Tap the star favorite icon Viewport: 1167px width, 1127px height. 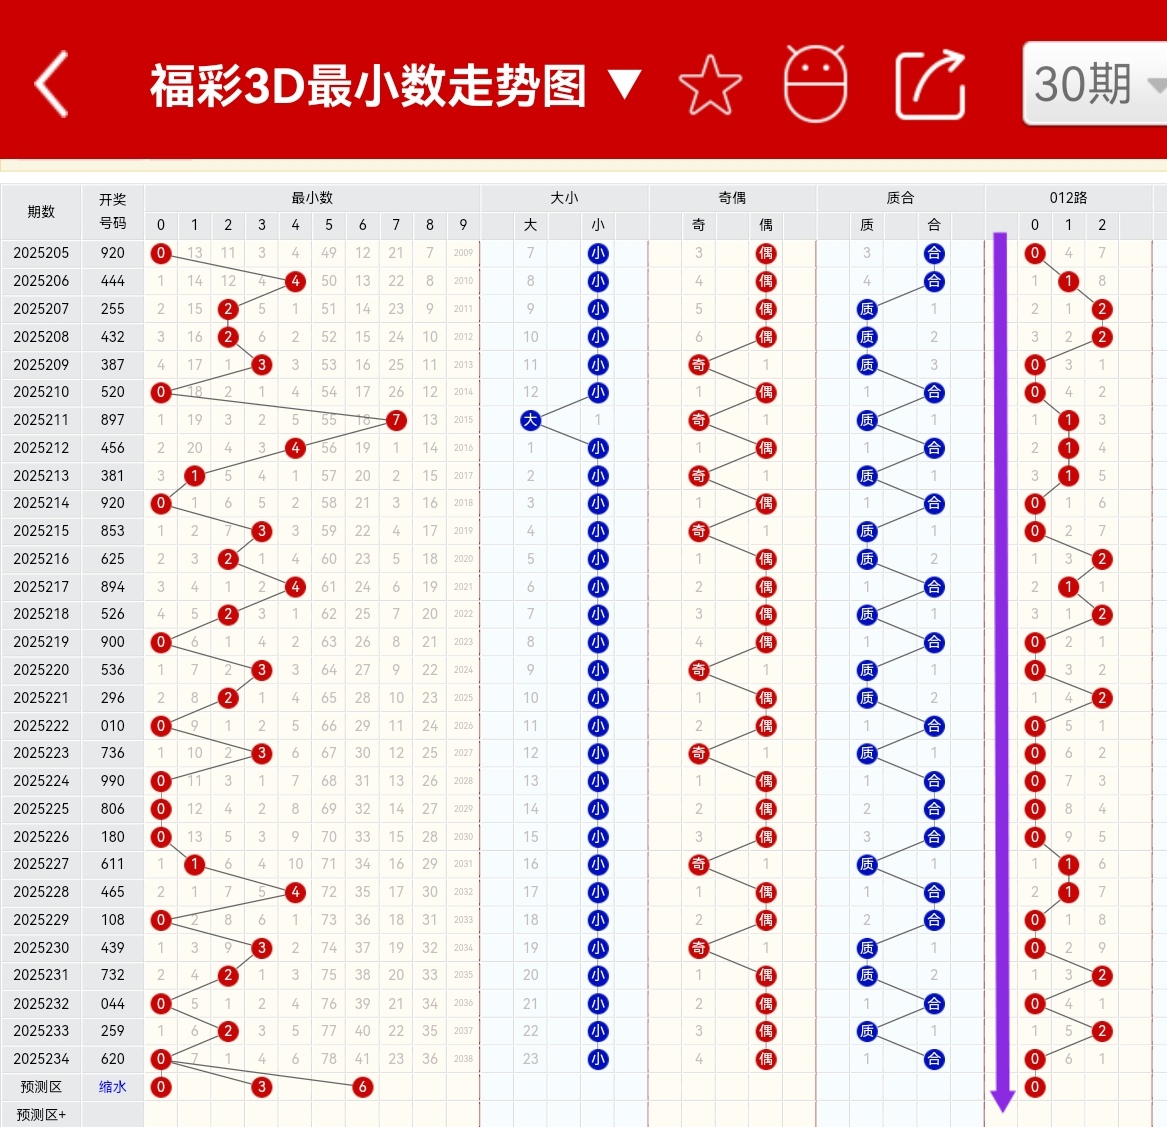(710, 85)
